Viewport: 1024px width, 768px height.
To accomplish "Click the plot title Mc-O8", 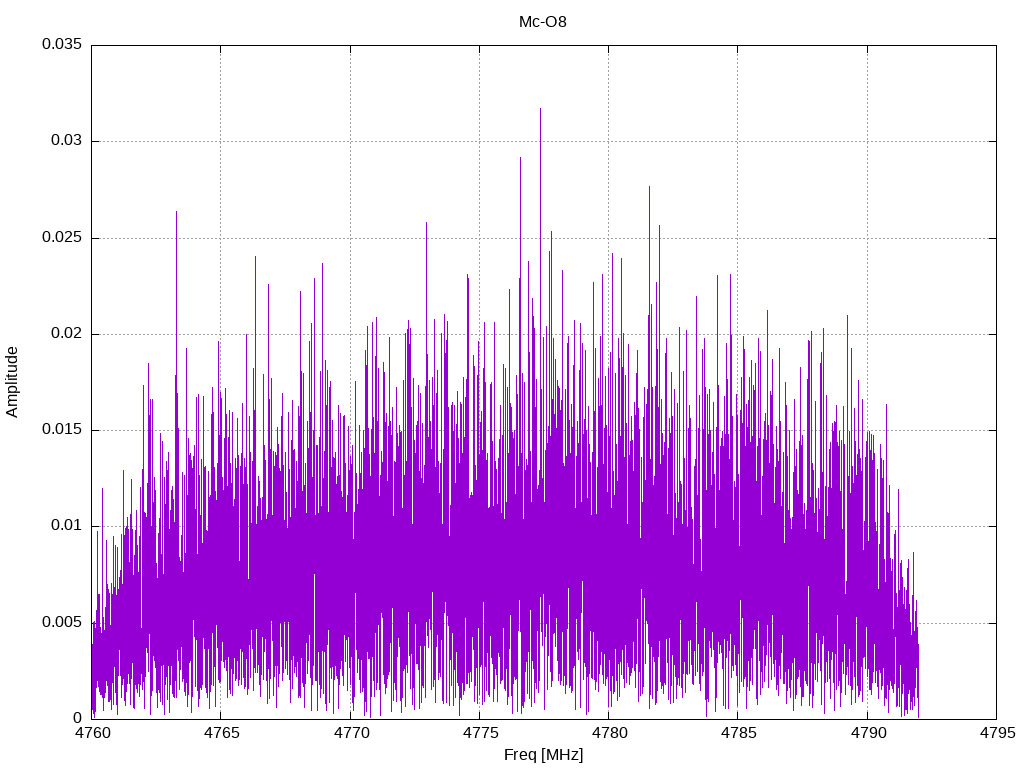I will [x=543, y=22].
